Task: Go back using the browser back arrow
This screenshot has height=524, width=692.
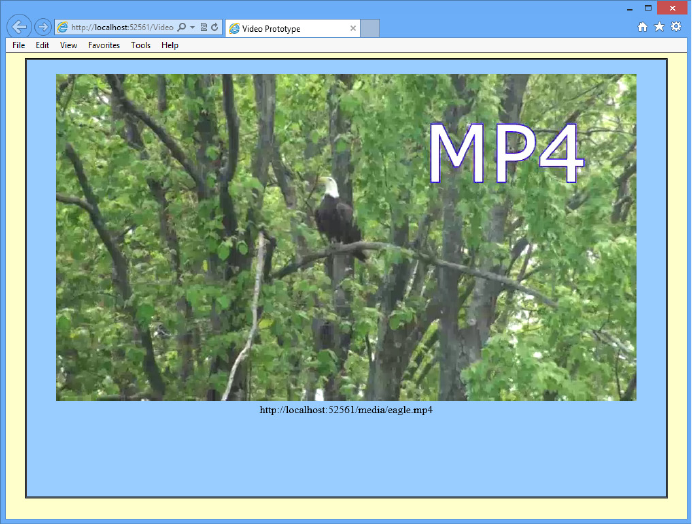Action: point(19,27)
